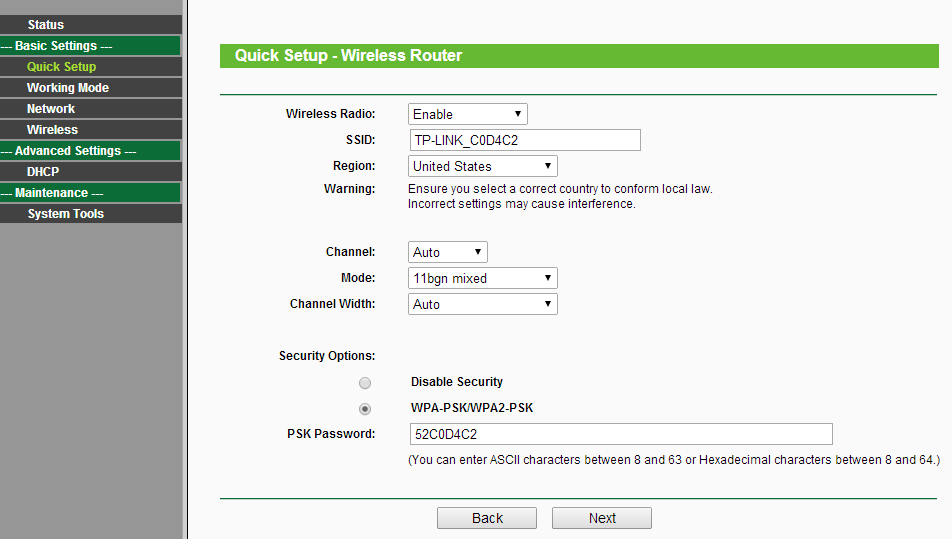The image size is (952, 539).
Task: Click the Security Options label
Action: coord(327,356)
